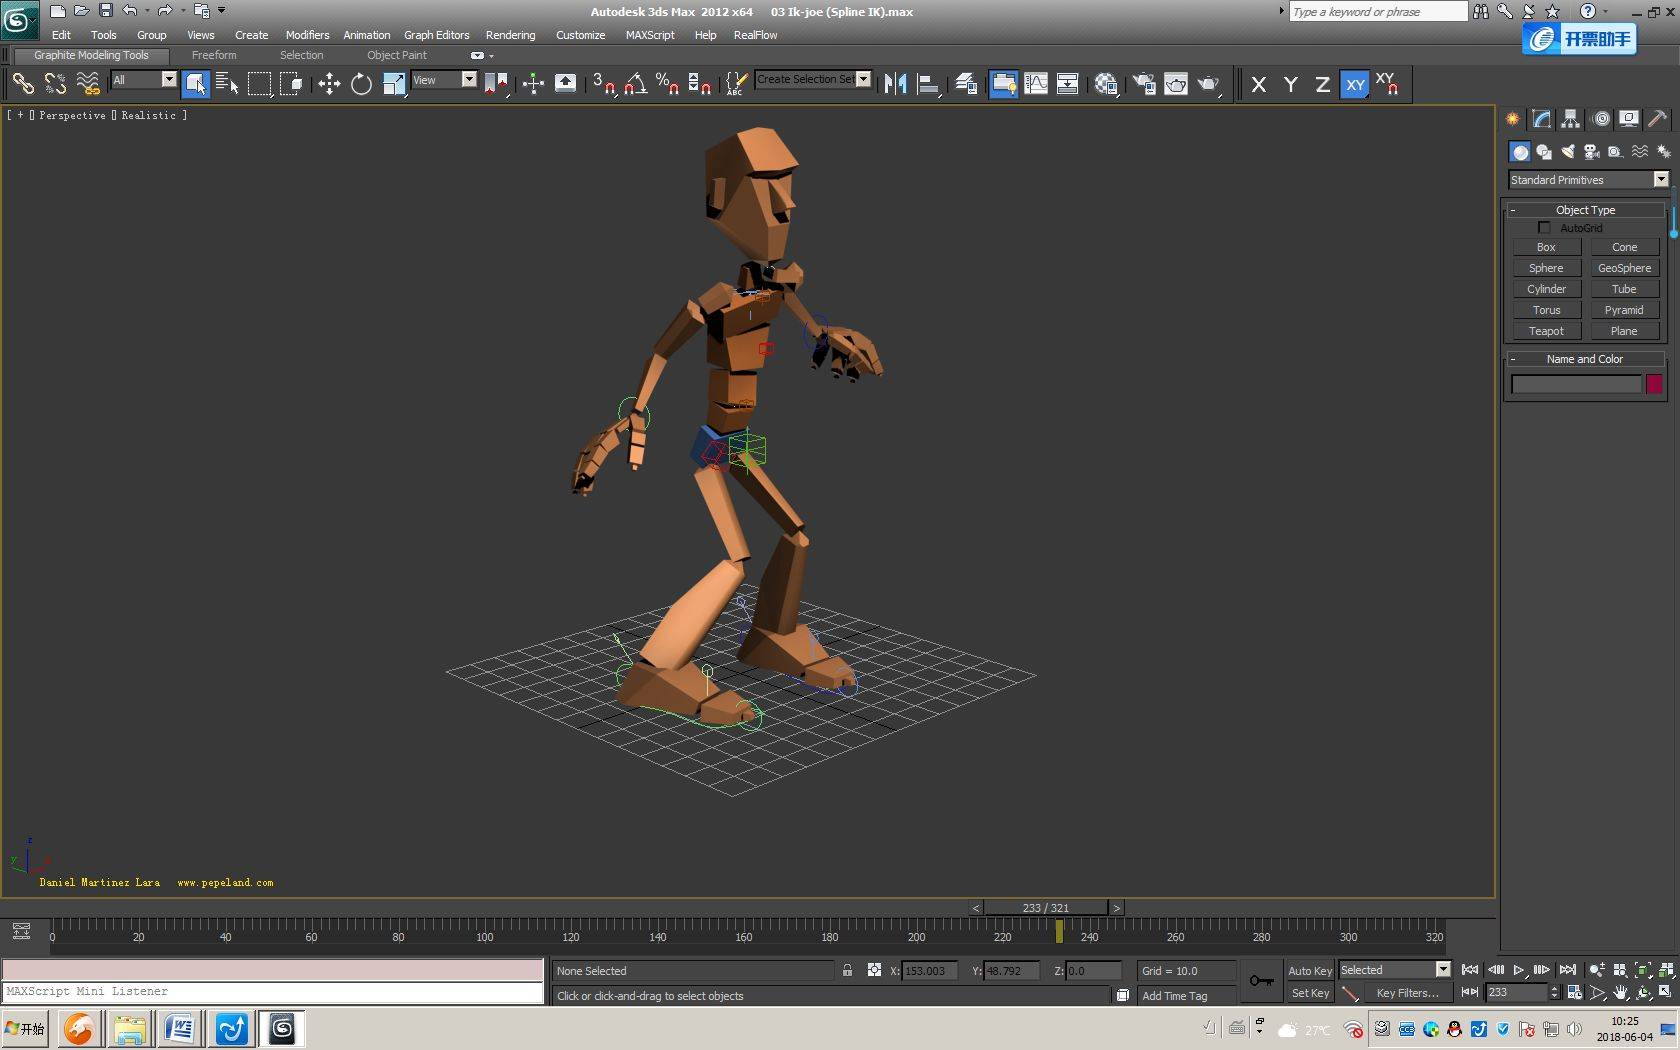Open the Material Editor icon
Image resolution: width=1680 pixels, height=1050 pixels.
coord(1105,84)
